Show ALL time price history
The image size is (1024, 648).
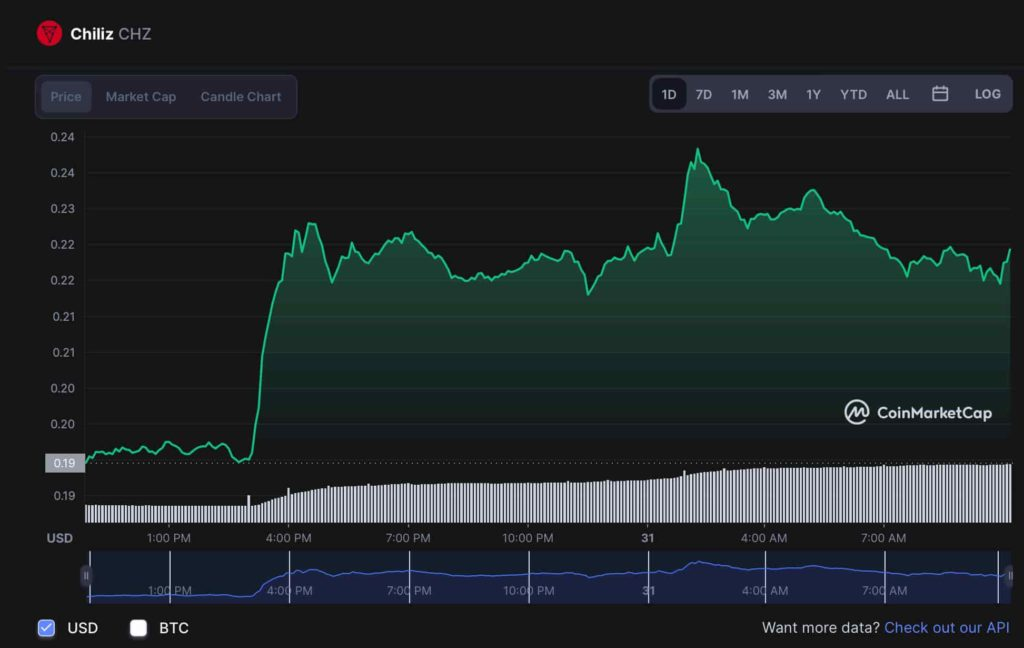point(897,95)
